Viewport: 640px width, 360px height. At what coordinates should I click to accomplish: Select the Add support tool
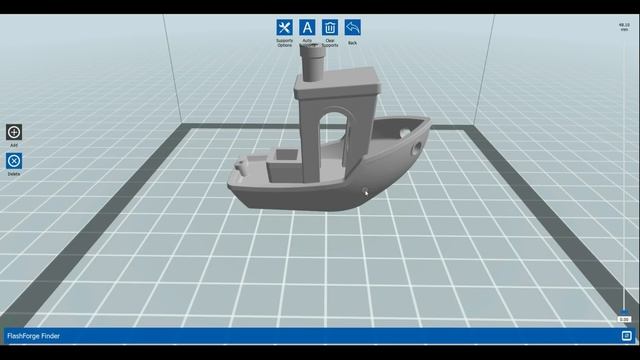(x=14, y=132)
